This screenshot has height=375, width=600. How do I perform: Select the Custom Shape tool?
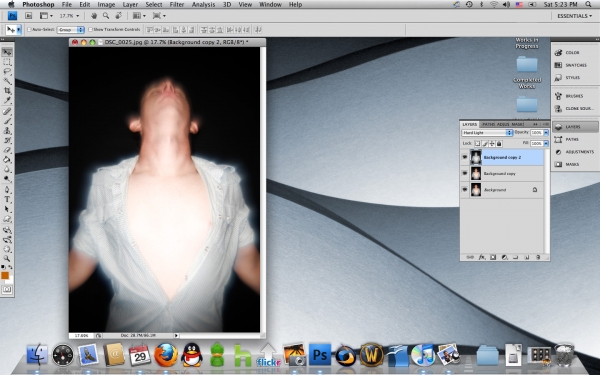coord(7,219)
